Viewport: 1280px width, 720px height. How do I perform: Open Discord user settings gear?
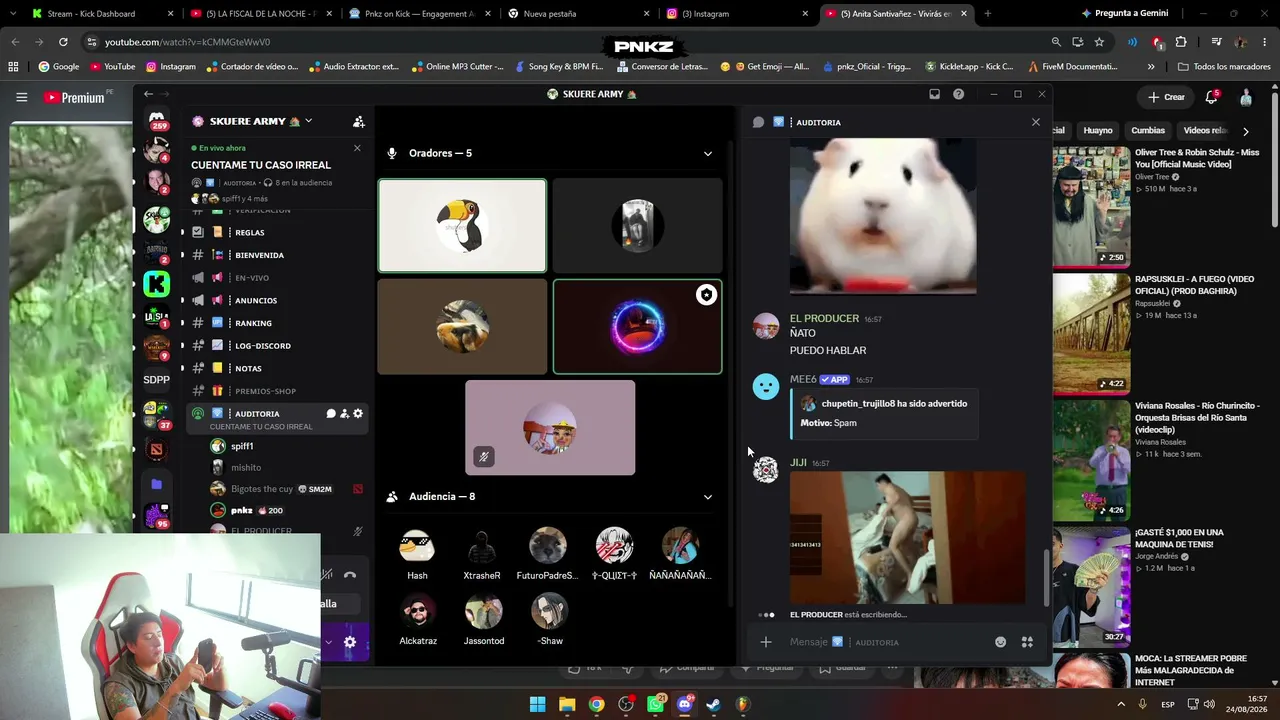(350, 642)
